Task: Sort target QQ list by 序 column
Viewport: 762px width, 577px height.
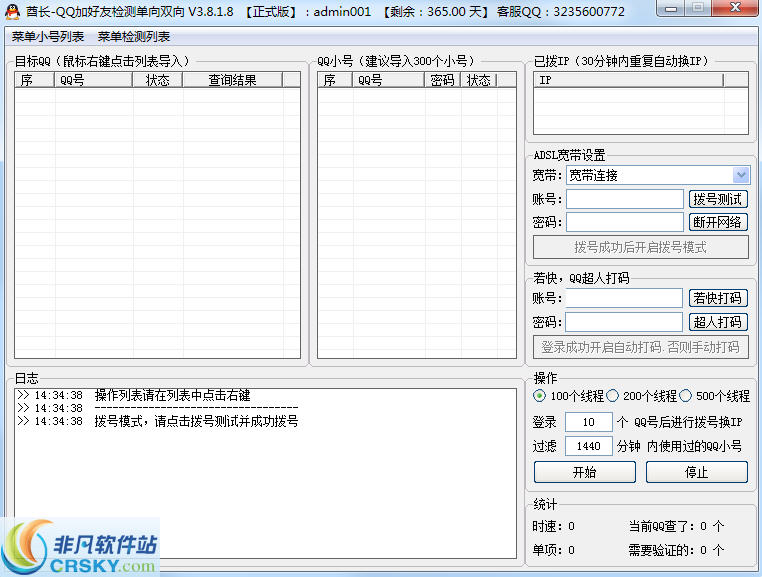Action: pos(35,80)
